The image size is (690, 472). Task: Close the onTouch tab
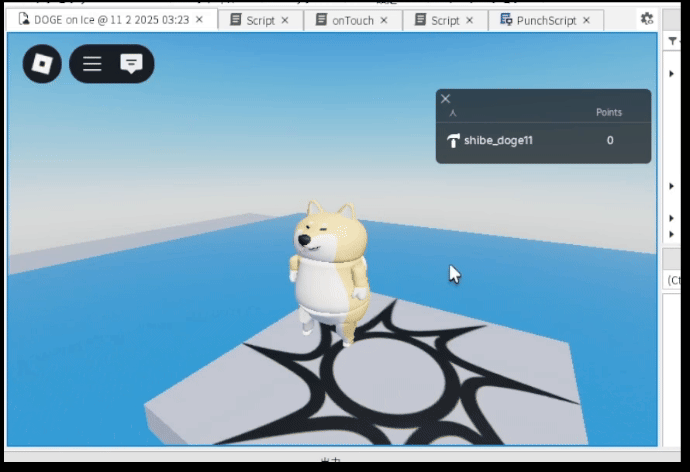tap(384, 20)
